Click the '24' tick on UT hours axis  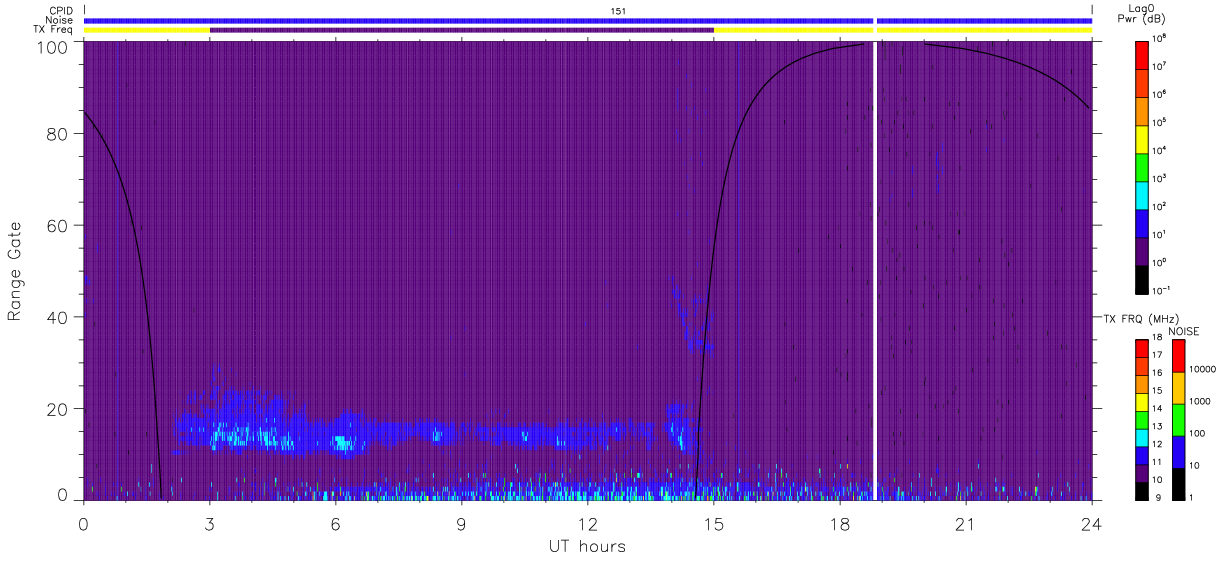click(1092, 523)
